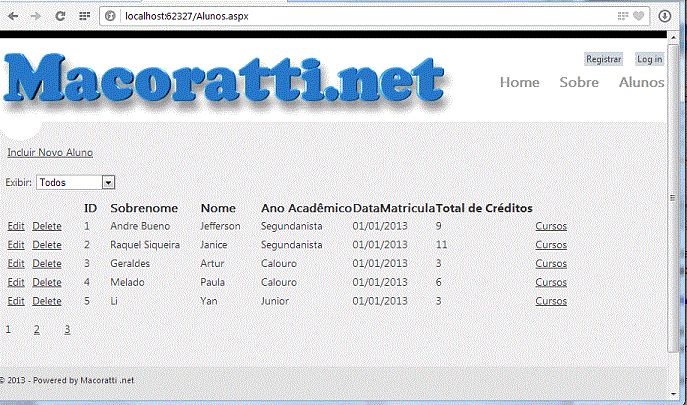Viewport: 687px width, 405px height.
Task: Open the Home menu item
Action: coord(520,82)
